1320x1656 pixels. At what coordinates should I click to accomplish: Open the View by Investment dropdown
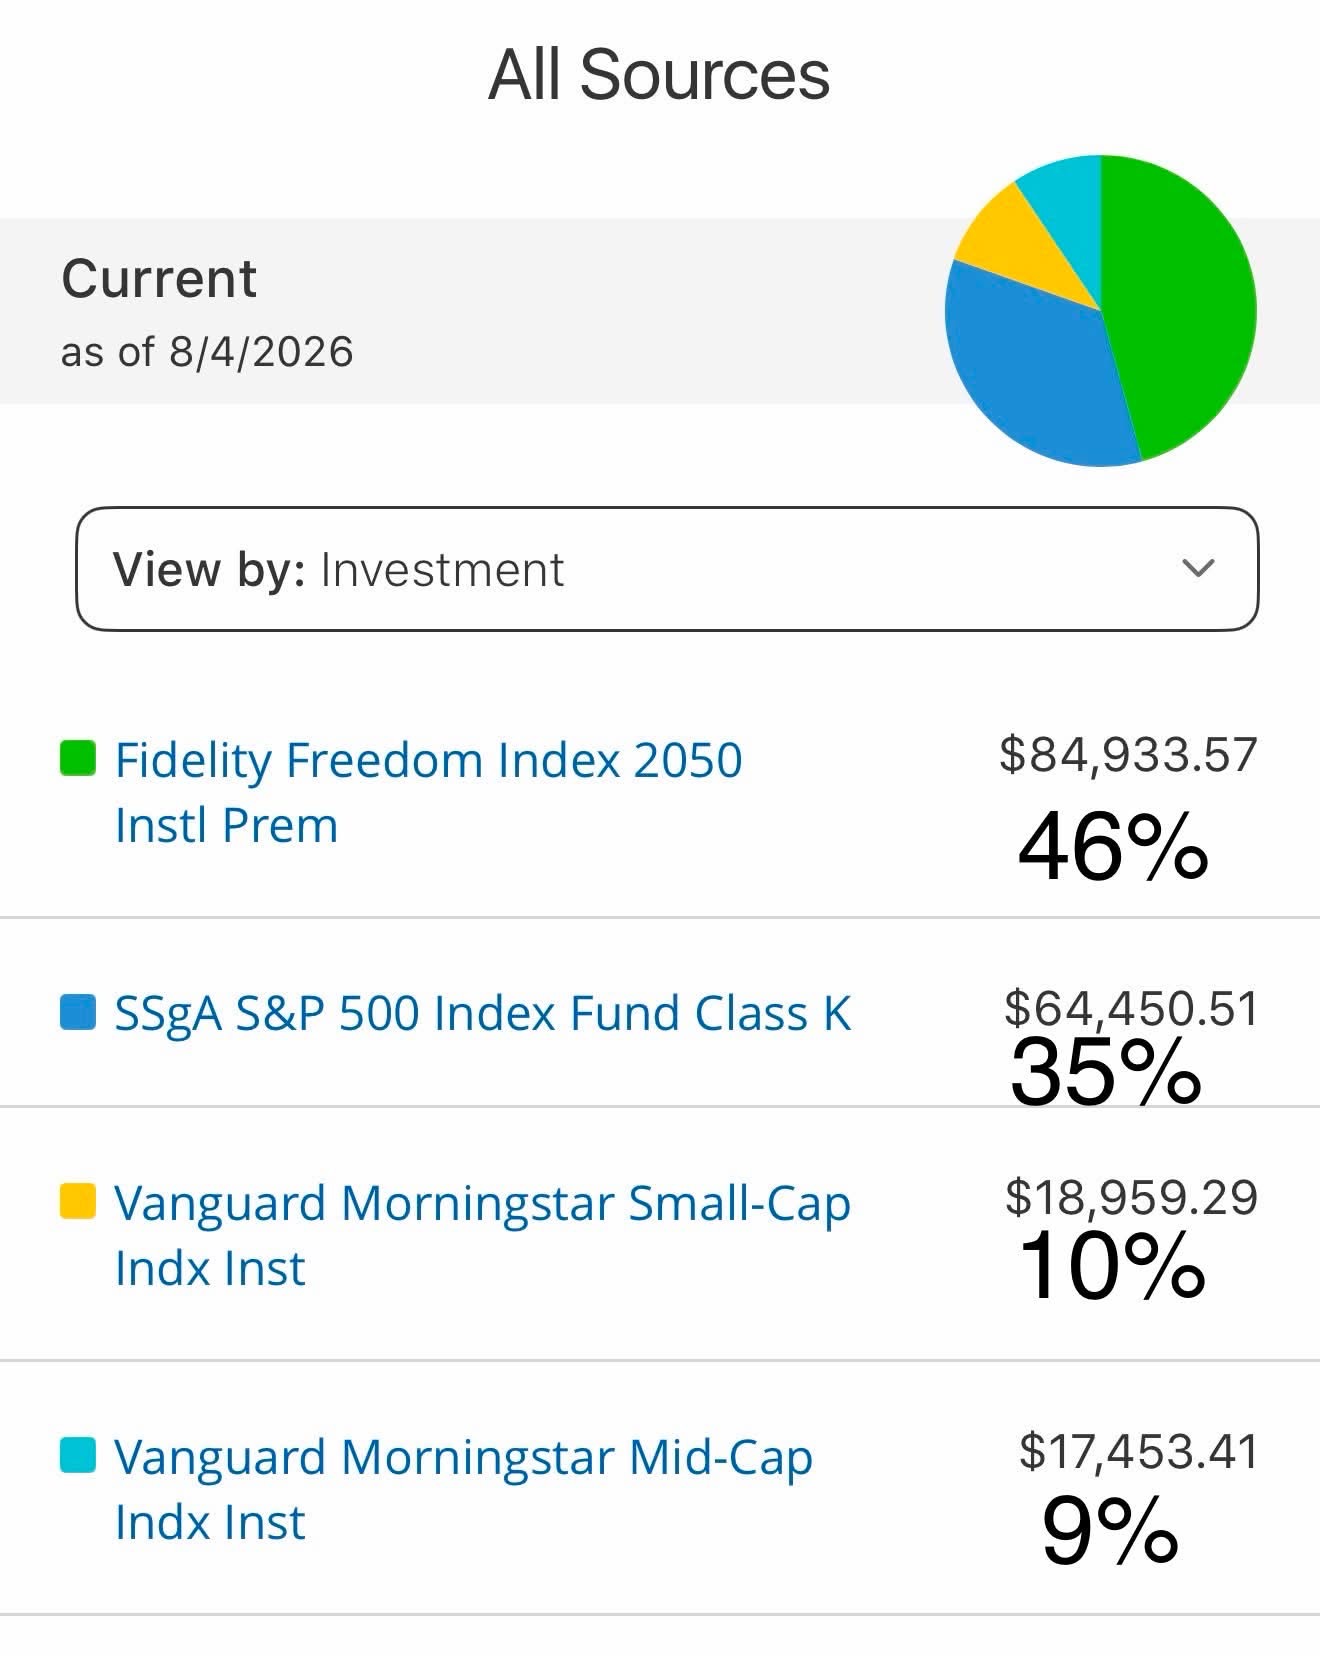click(x=667, y=569)
